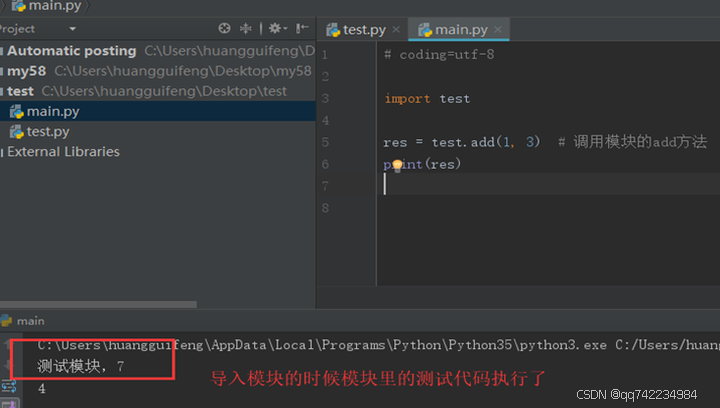Viewport: 720px width, 408px height.
Task: Click main.py in the breadcrumb bar
Action: coord(53,6)
